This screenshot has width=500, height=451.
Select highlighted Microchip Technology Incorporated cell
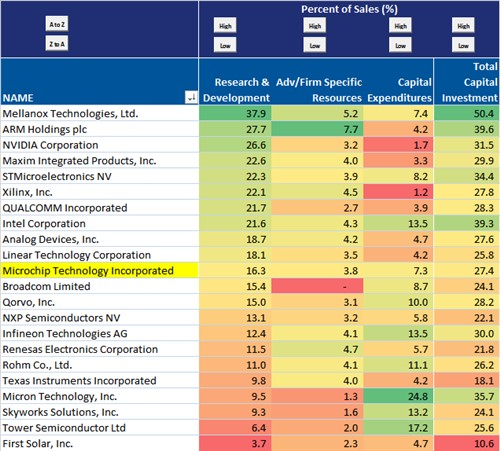[99, 270]
